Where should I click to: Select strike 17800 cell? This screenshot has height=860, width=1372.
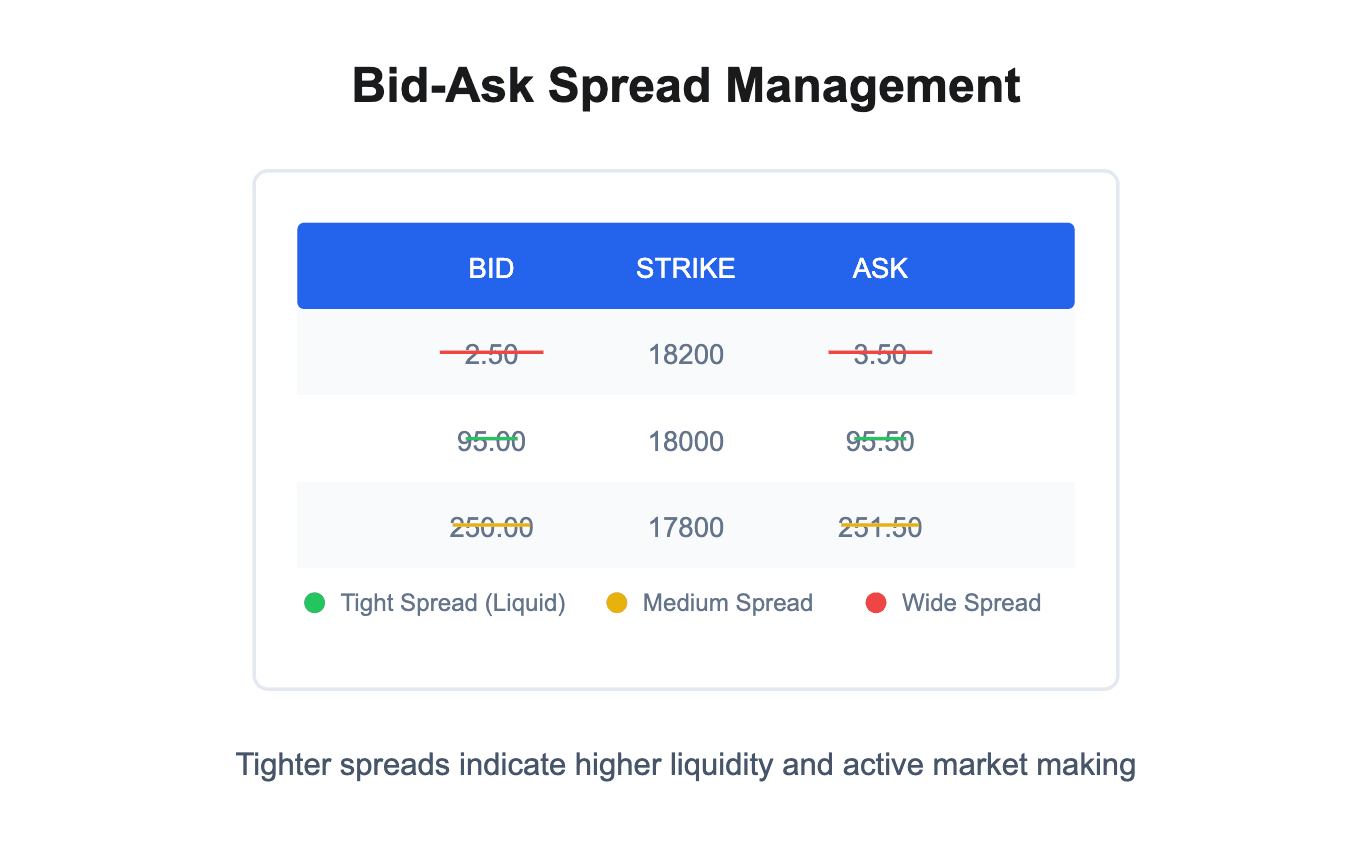686,527
